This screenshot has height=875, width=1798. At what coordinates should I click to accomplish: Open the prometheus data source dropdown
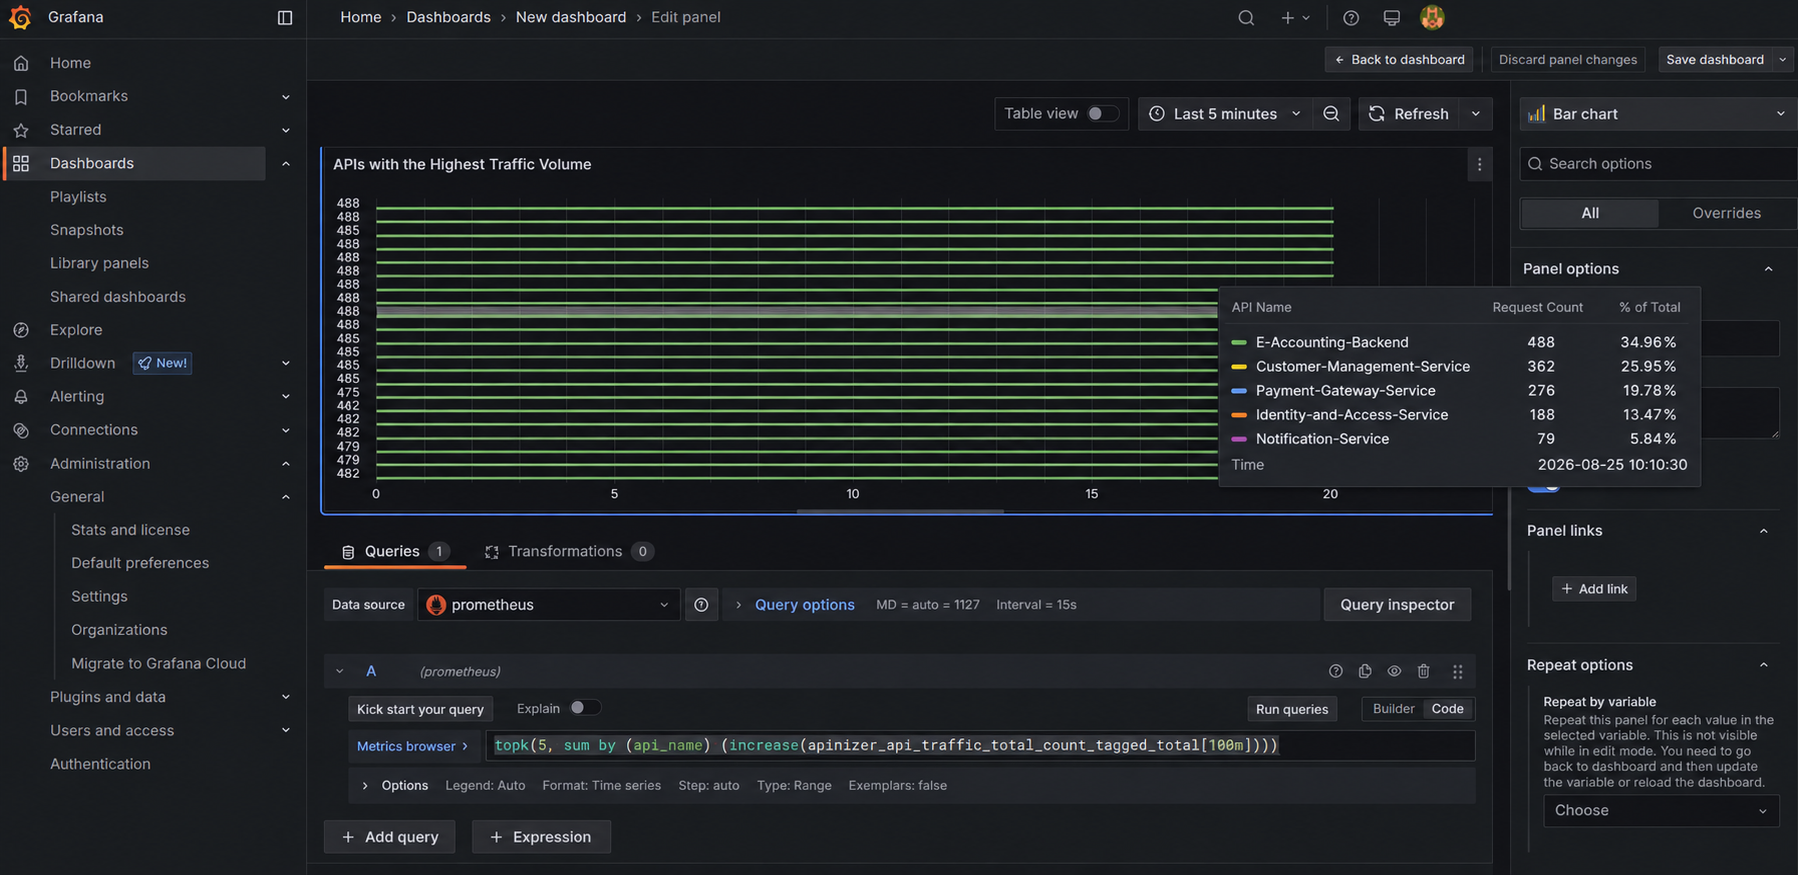[x=549, y=605]
